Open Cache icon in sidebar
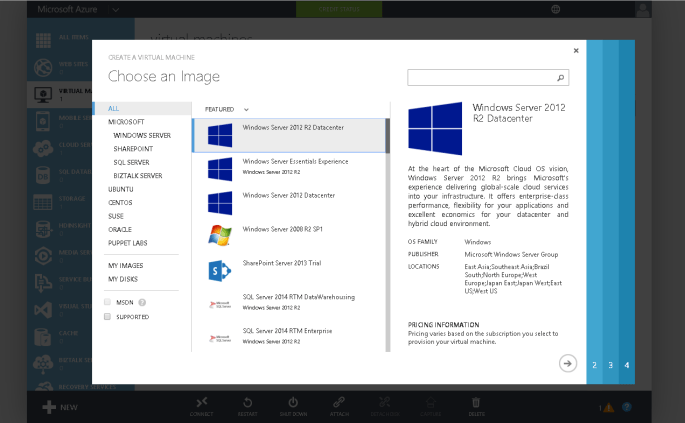This screenshot has height=423, width=685. pyautogui.click(x=43, y=337)
